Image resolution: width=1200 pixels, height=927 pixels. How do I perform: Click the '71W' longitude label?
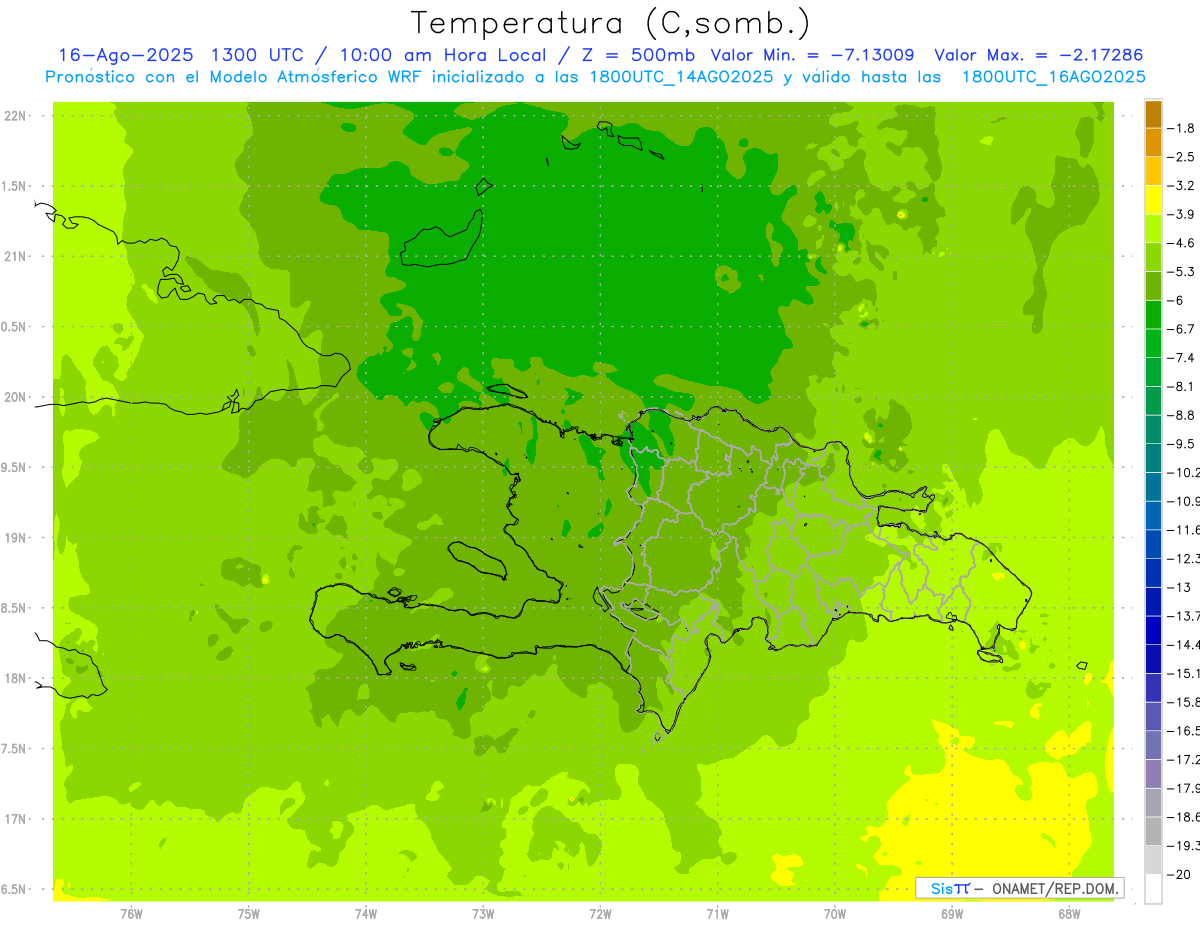click(717, 914)
